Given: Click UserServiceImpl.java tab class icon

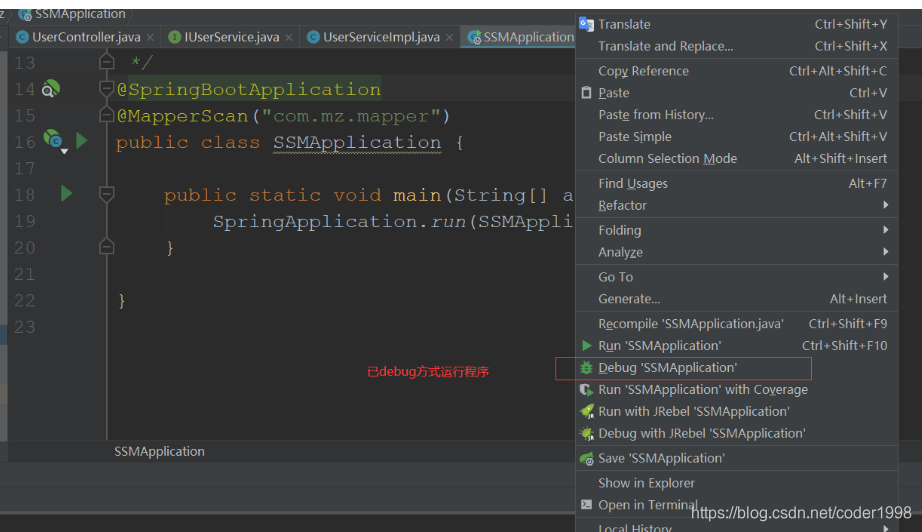Looking at the screenshot, I should (x=313, y=37).
